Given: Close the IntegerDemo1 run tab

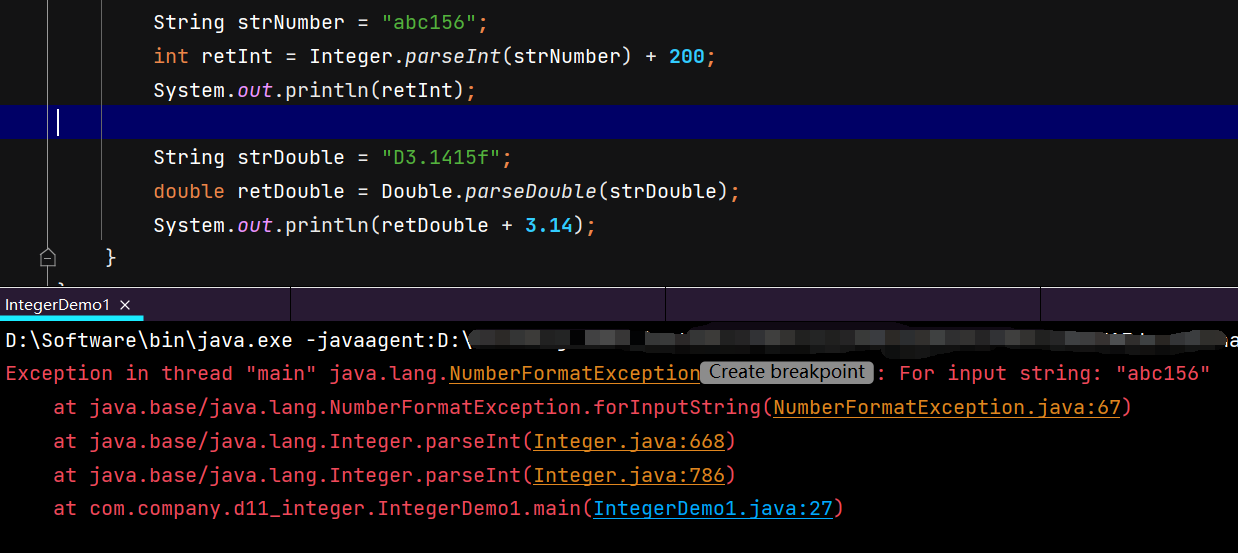Looking at the screenshot, I should point(125,305).
